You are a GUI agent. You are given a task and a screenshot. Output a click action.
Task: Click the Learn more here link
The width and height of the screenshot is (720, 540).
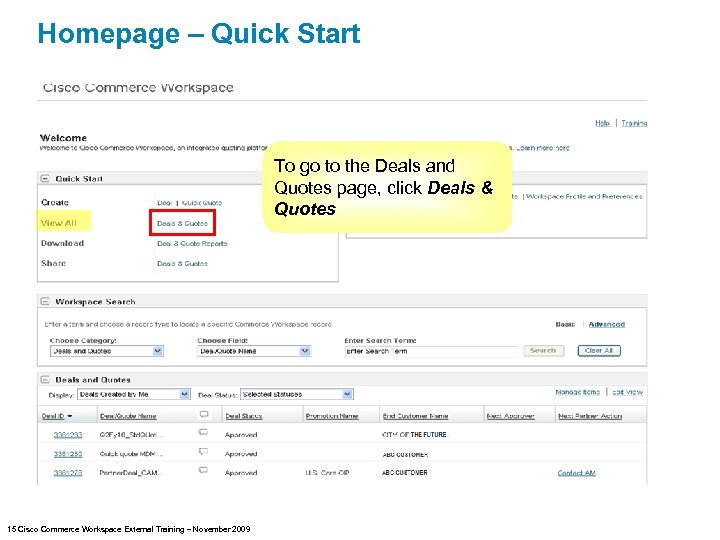coord(543,148)
